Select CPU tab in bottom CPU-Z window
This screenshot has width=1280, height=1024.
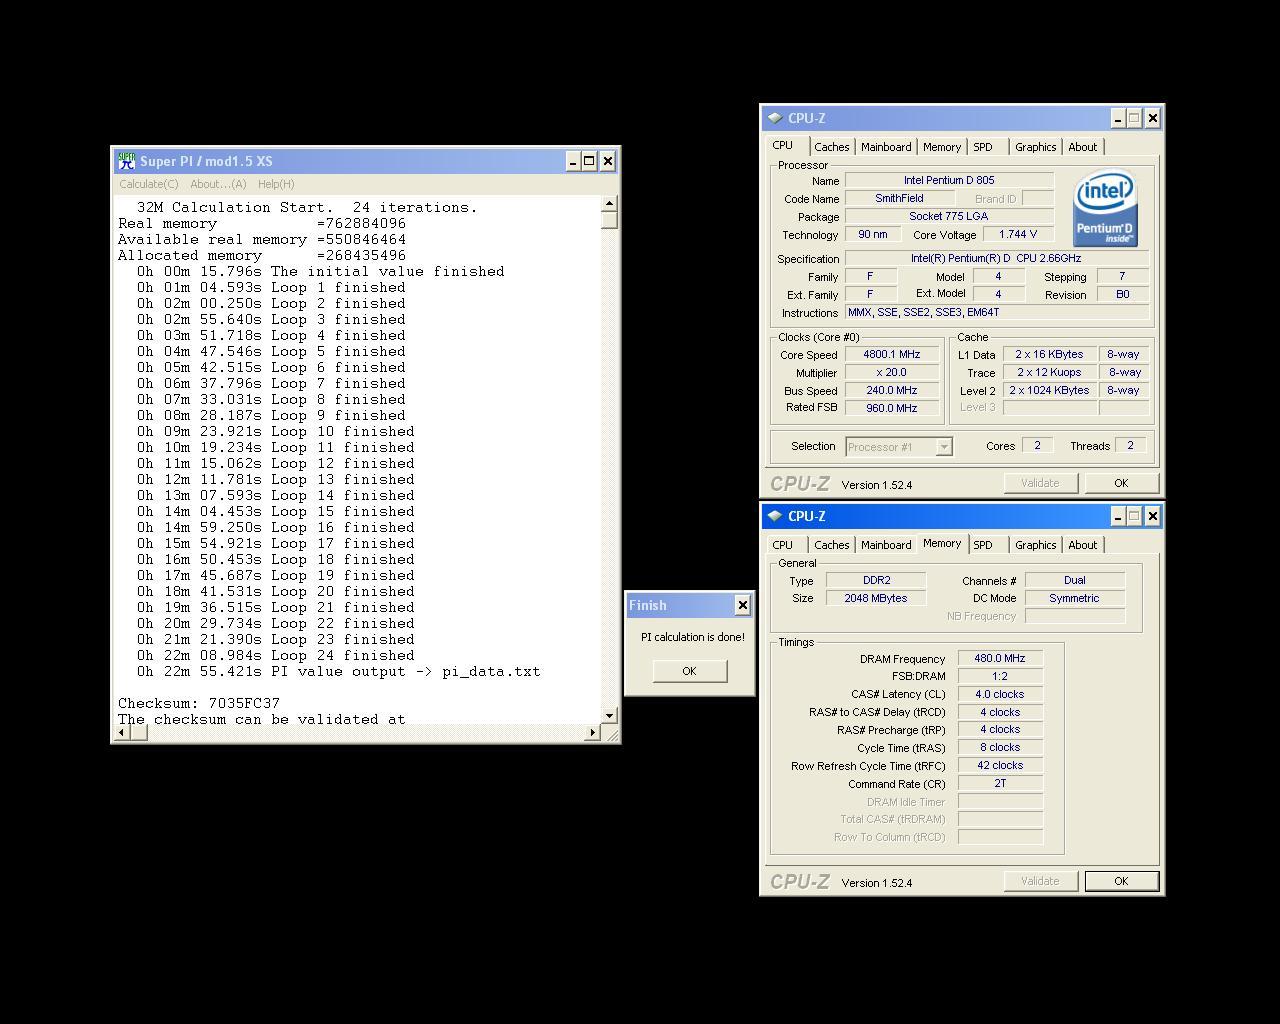[x=783, y=545]
